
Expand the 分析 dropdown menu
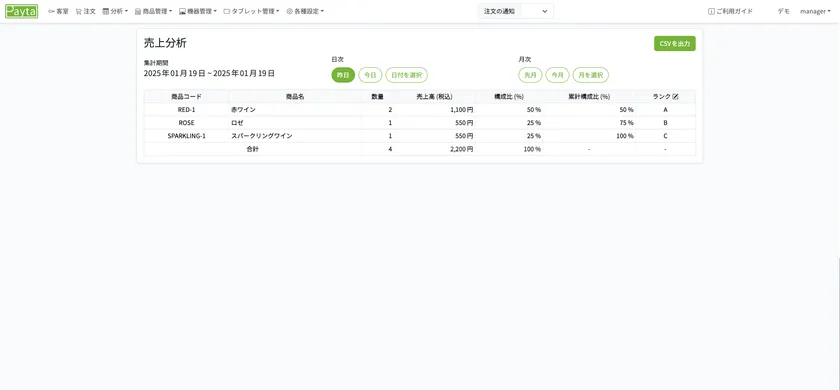(115, 11)
